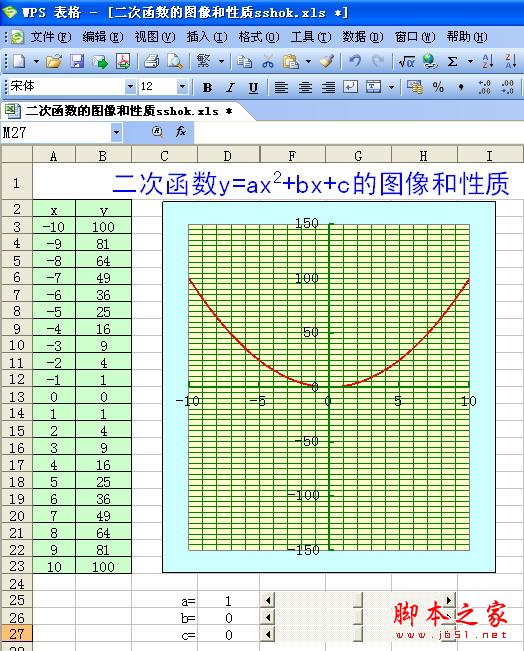The height and width of the screenshot is (651, 524).
Task: Click the Redo arrow
Action: click(378, 62)
